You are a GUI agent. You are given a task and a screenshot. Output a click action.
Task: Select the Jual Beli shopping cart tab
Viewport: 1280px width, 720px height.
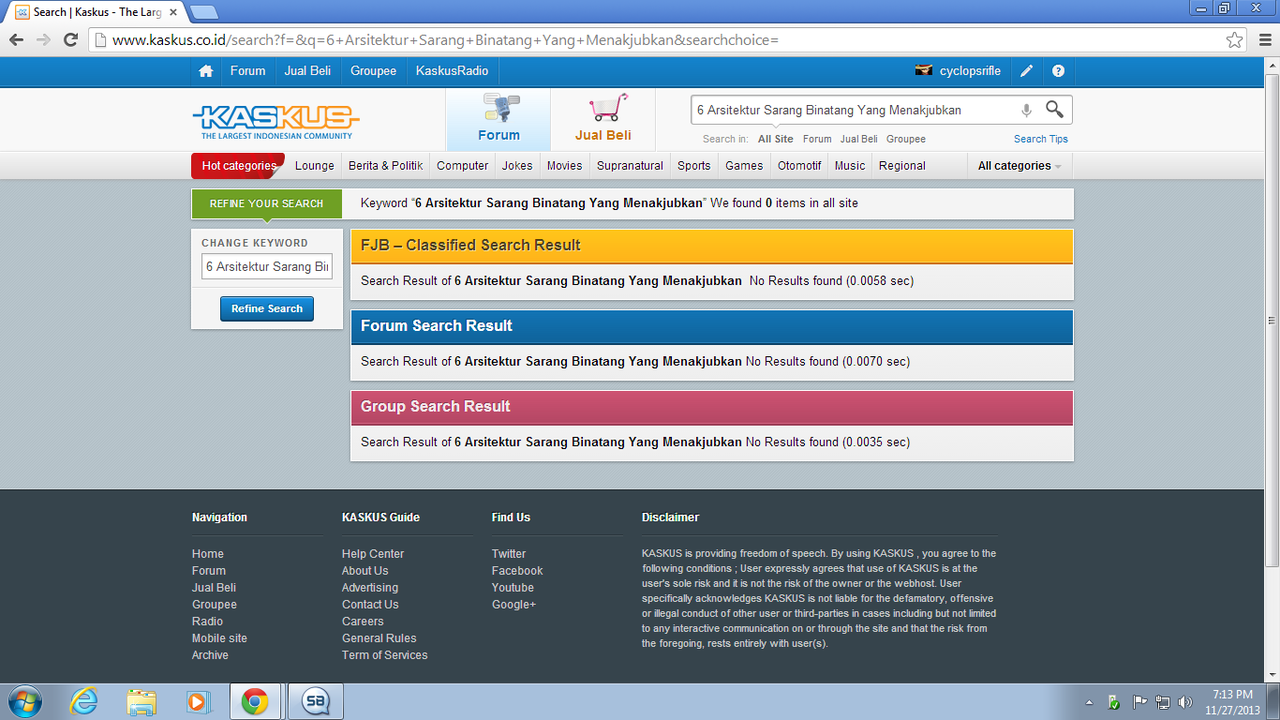(x=603, y=119)
